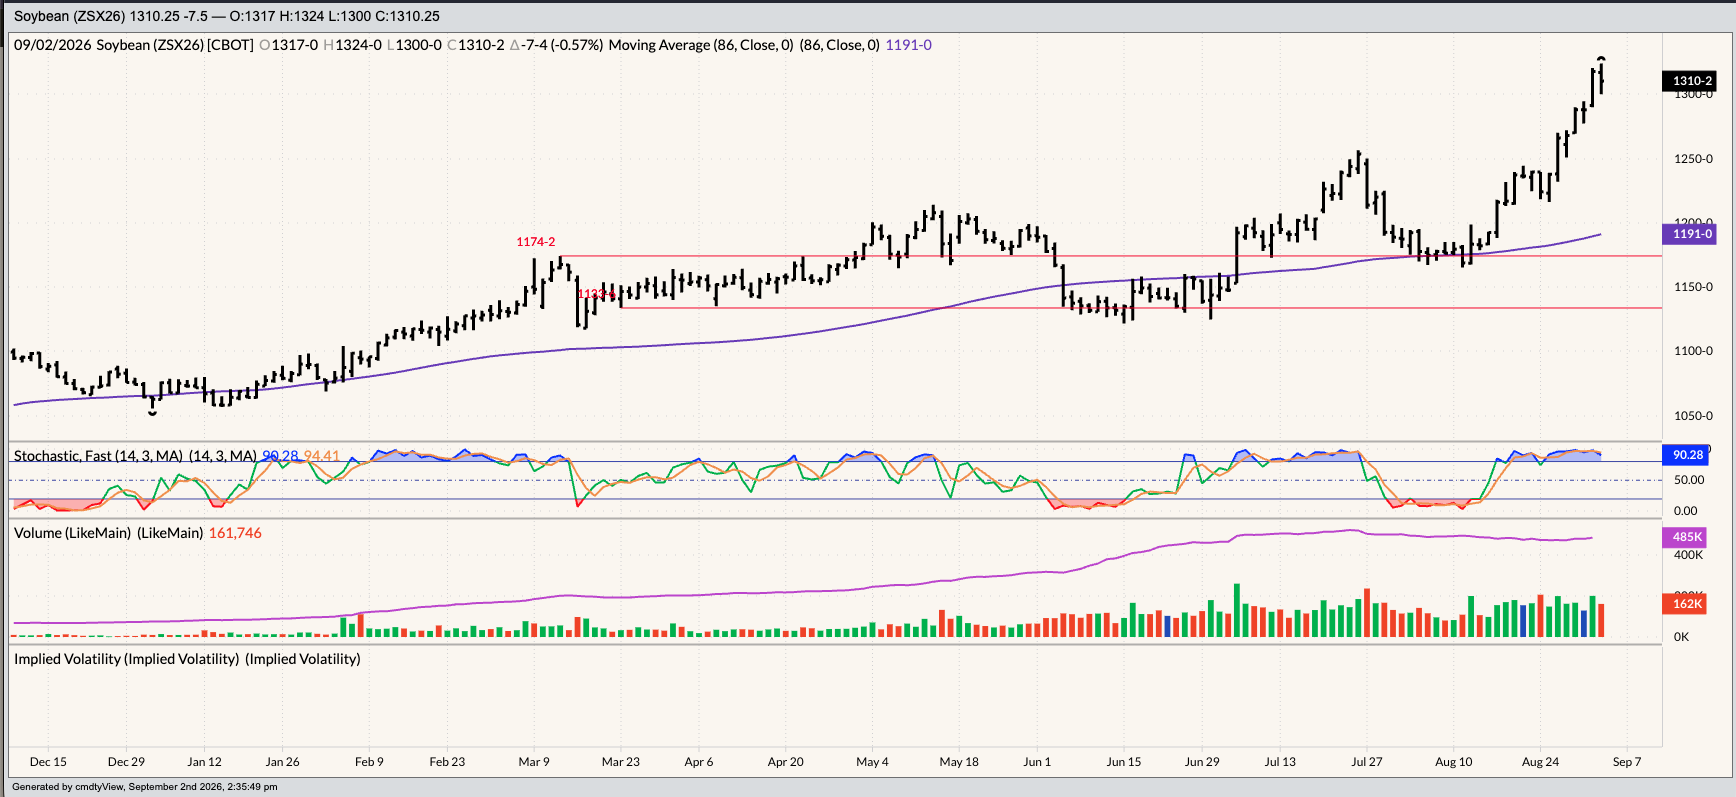This screenshot has height=797, width=1736.
Task: Click the 485K open interest badge
Action: click(x=1687, y=537)
